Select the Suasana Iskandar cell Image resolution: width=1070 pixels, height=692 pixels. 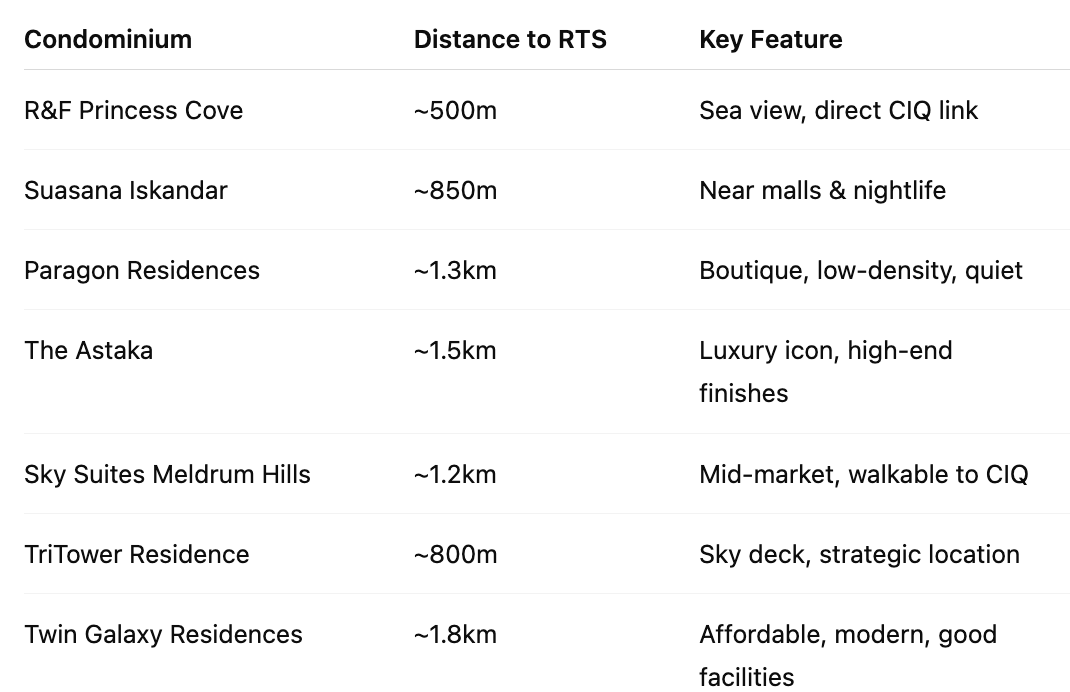coord(126,190)
